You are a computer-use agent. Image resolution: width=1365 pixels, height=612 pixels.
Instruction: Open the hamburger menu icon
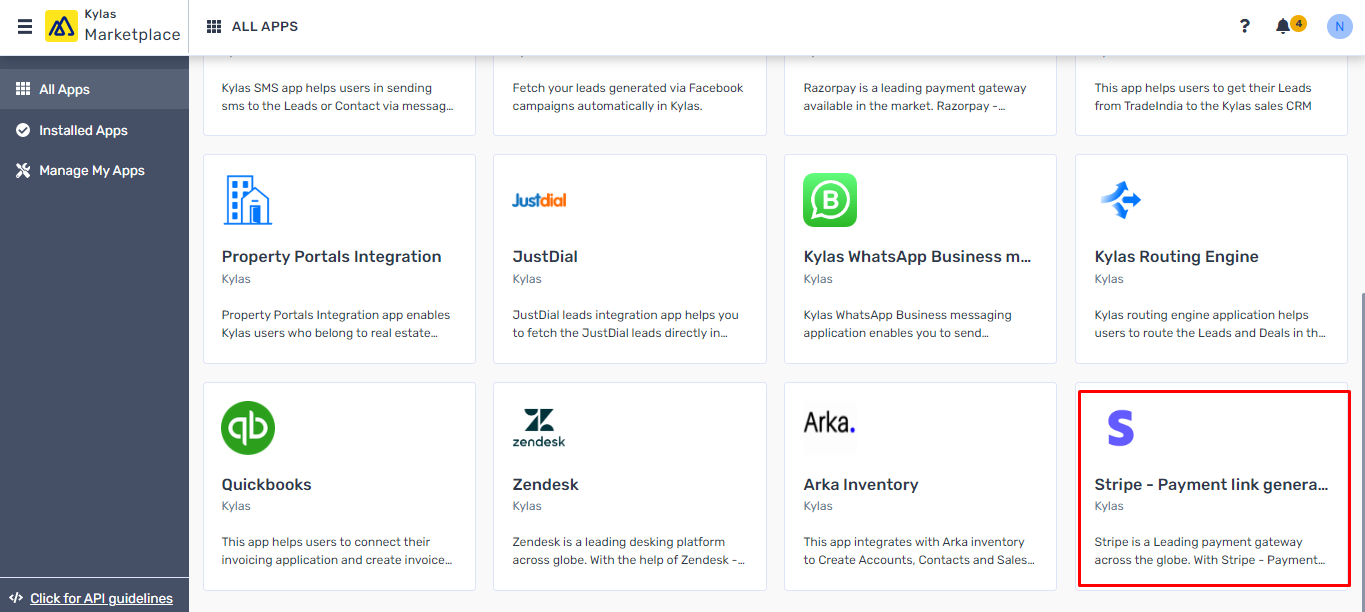pos(25,27)
